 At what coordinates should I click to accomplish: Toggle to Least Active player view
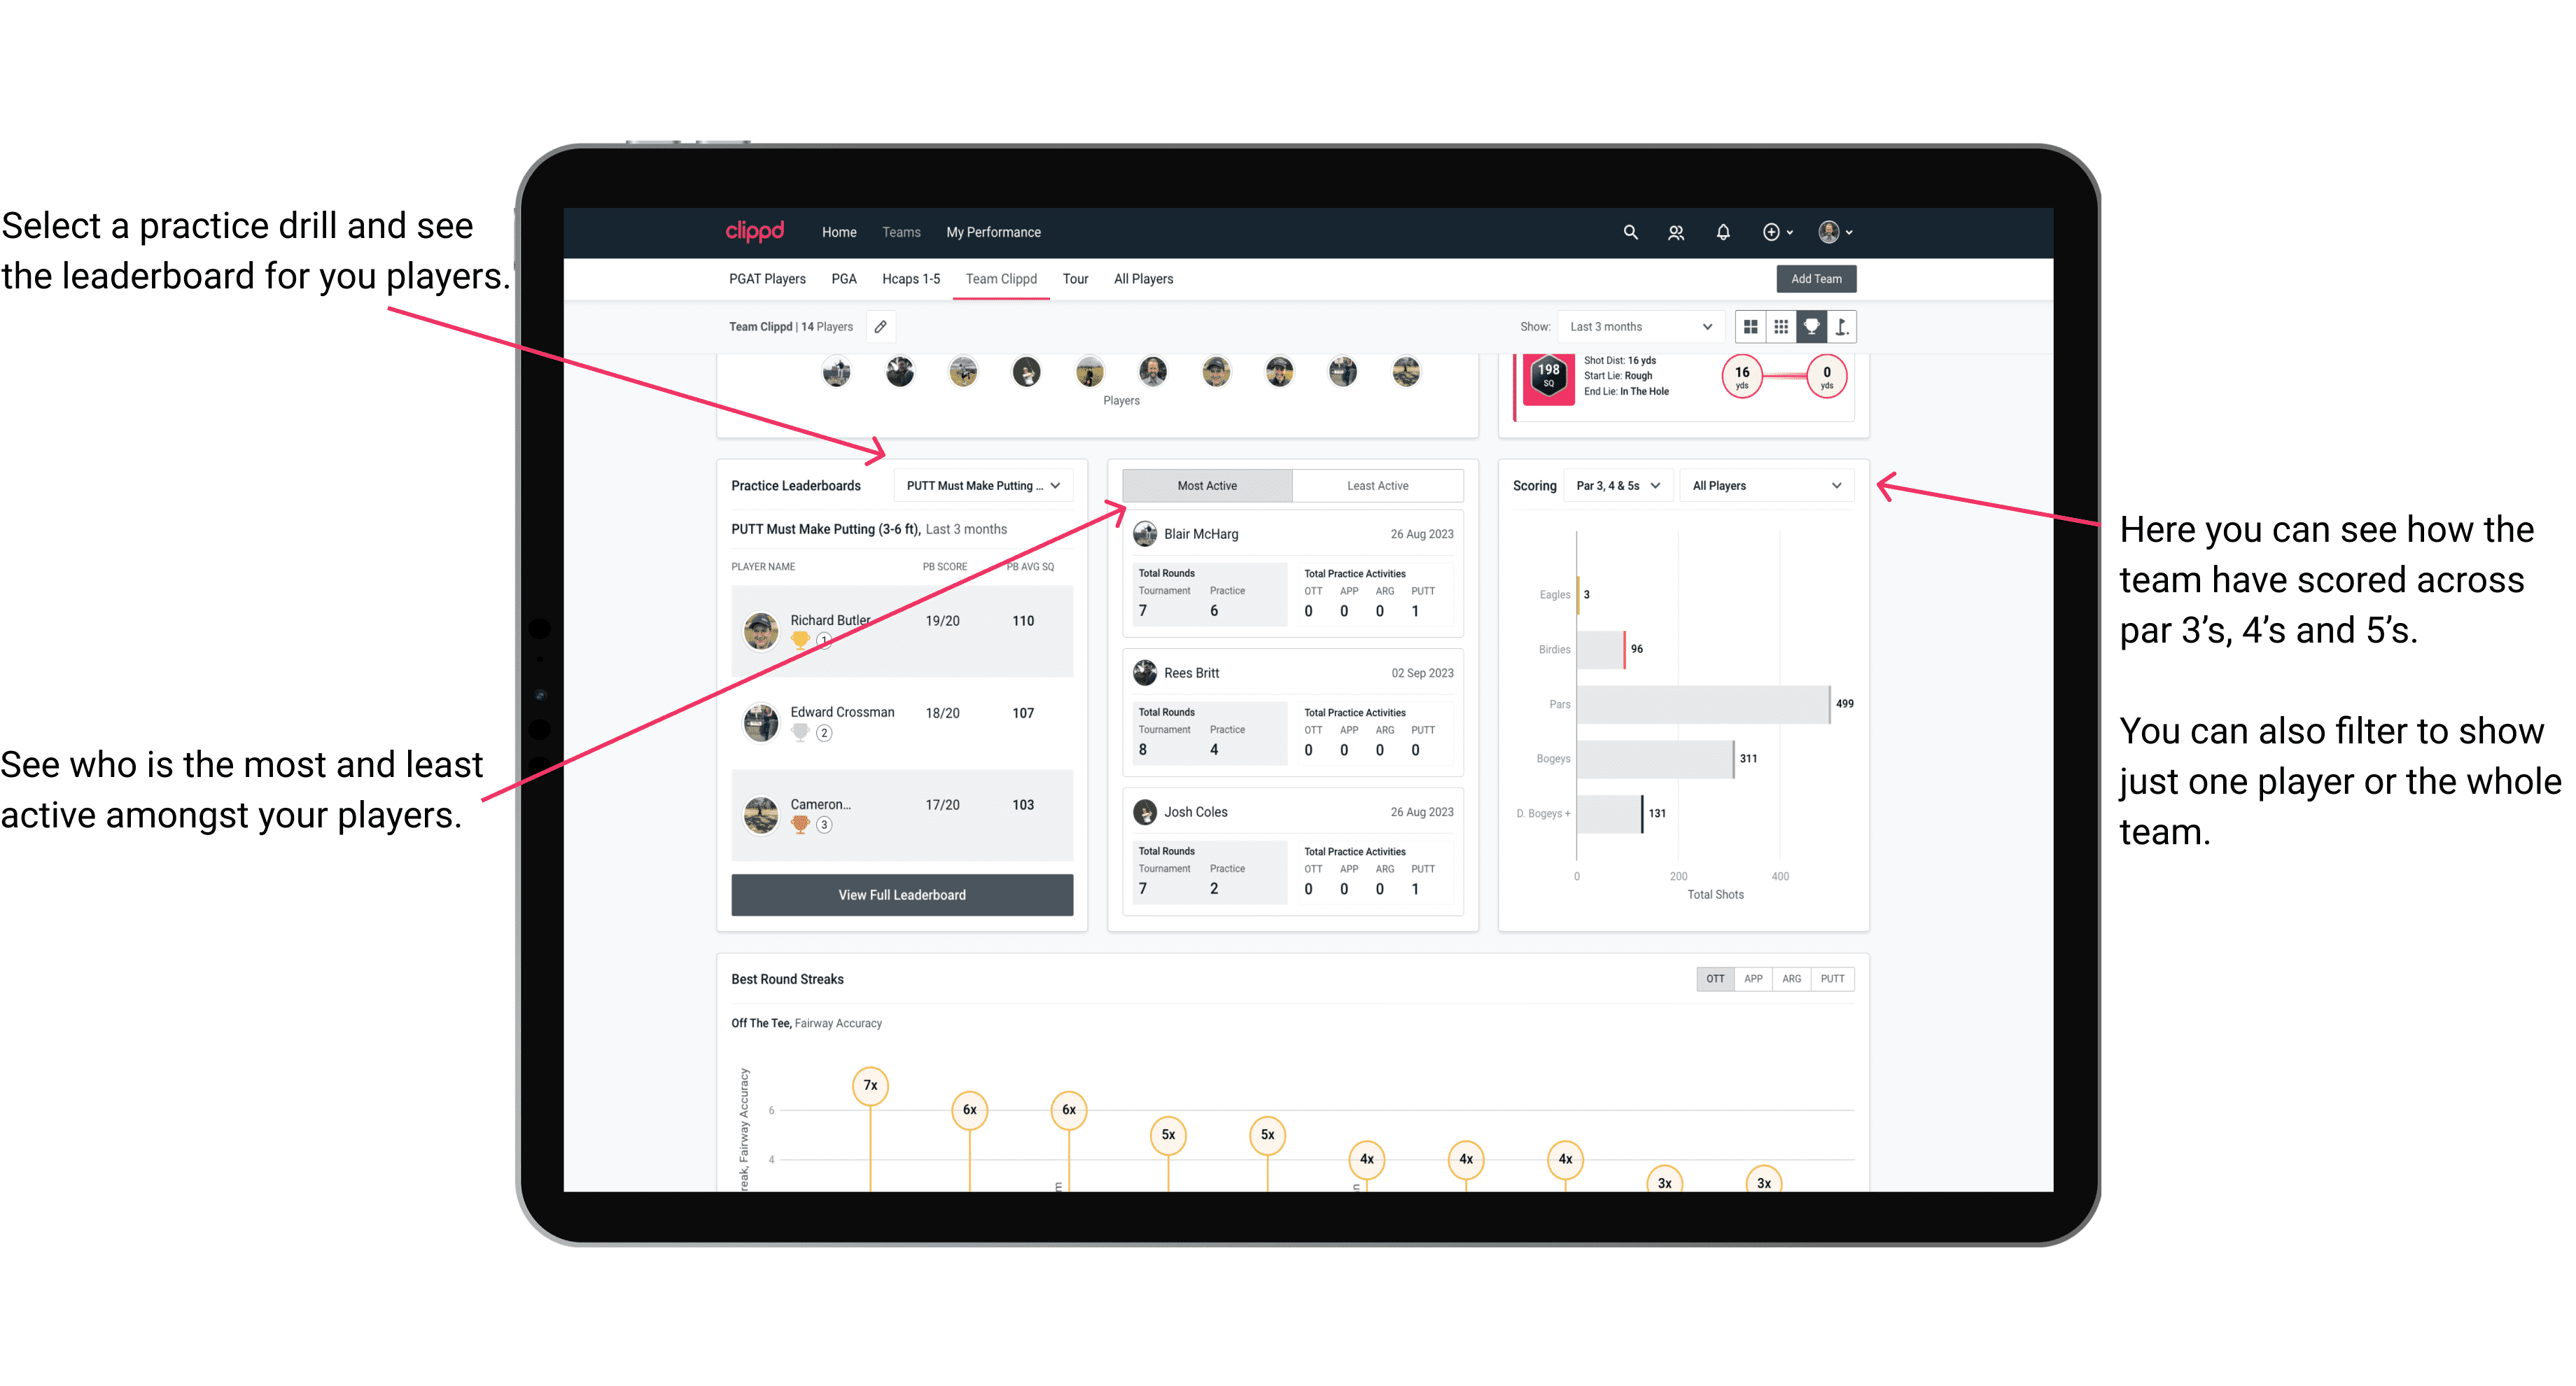[x=1378, y=485]
